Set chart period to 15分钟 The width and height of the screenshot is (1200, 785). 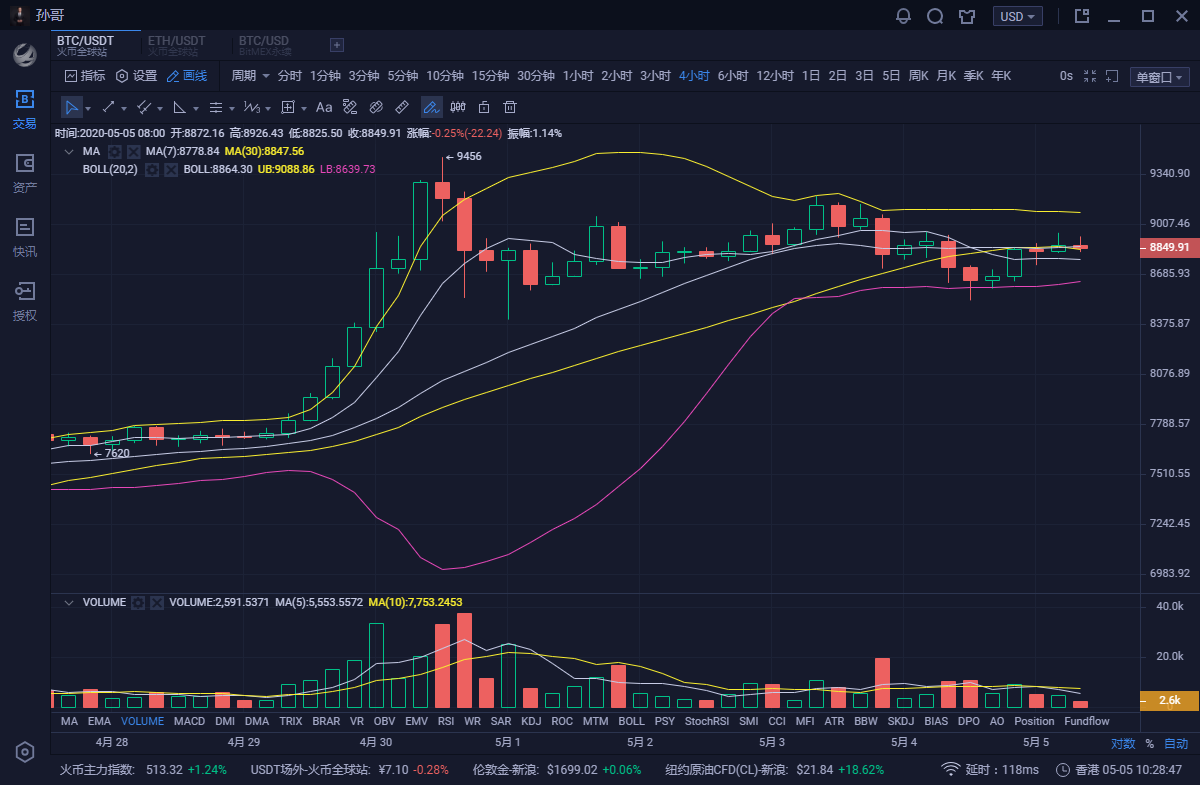tap(491, 76)
